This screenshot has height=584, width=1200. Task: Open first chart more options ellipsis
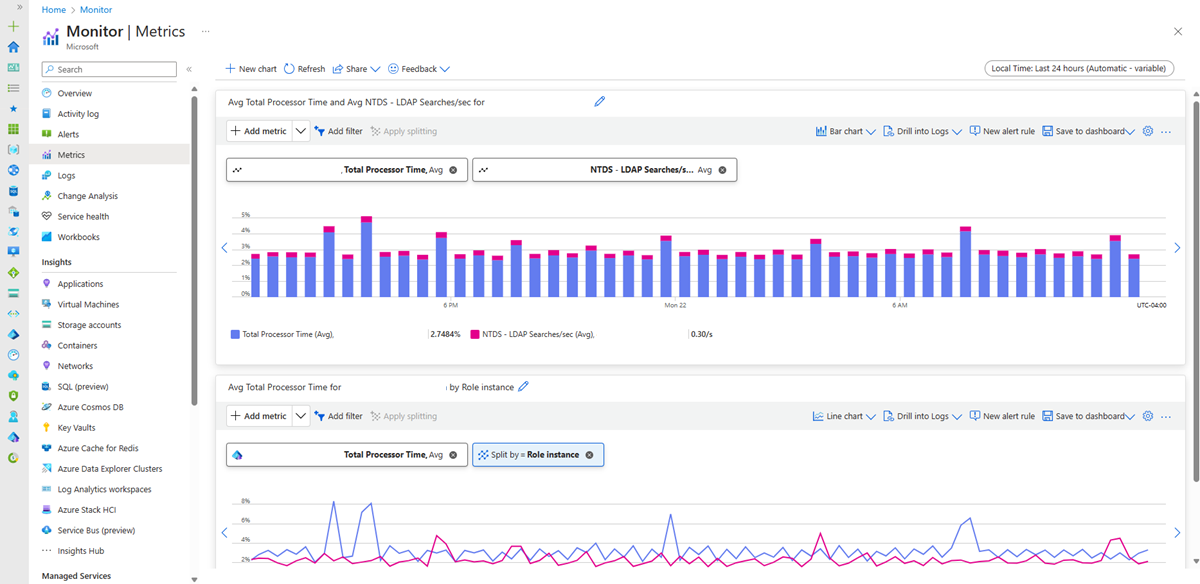click(1166, 131)
